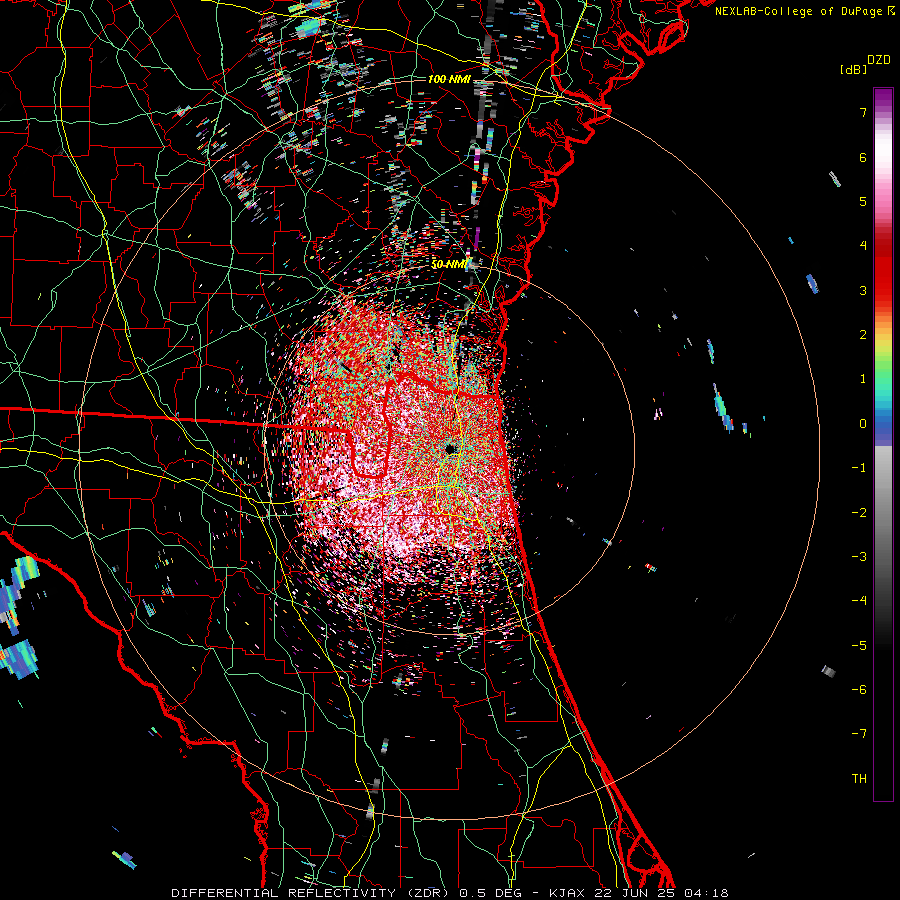Click the black radar site dot at center
The image size is (900, 900).
point(451,448)
